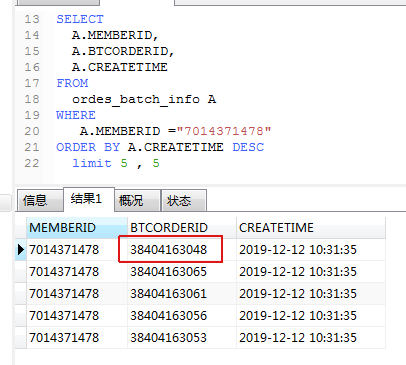Click the MEMBERID column header
Image resolution: width=406 pixels, height=365 pixels.
(x=77, y=228)
